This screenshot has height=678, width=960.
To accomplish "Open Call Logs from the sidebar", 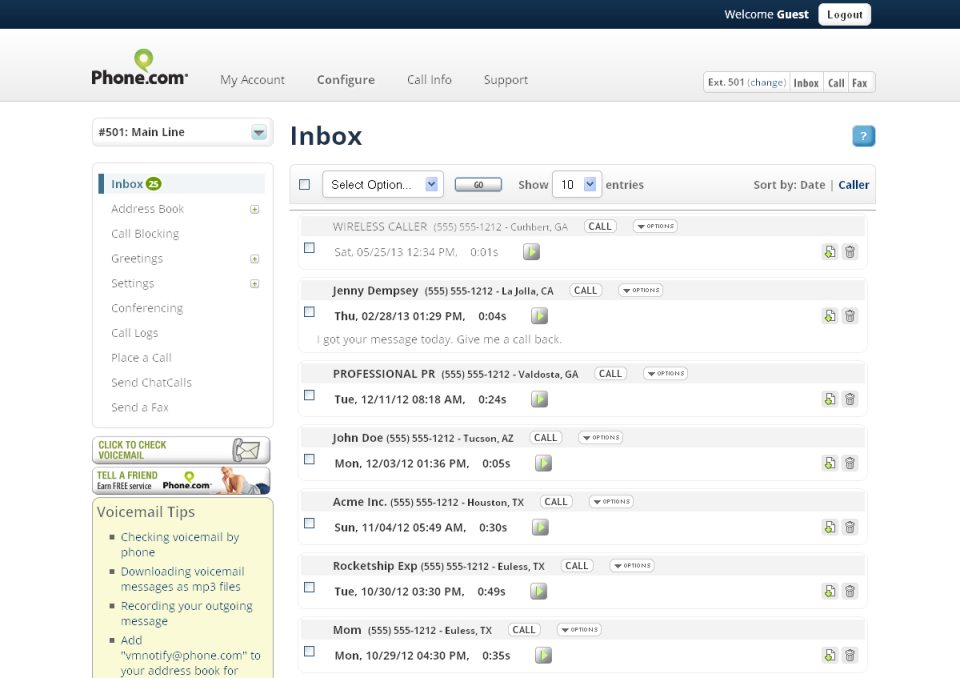I will (x=132, y=332).
